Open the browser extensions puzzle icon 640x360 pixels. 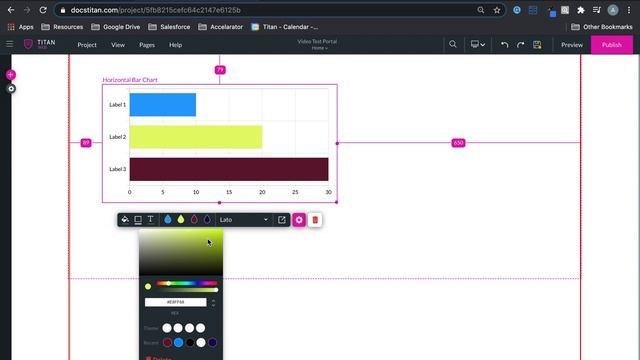[581, 10]
